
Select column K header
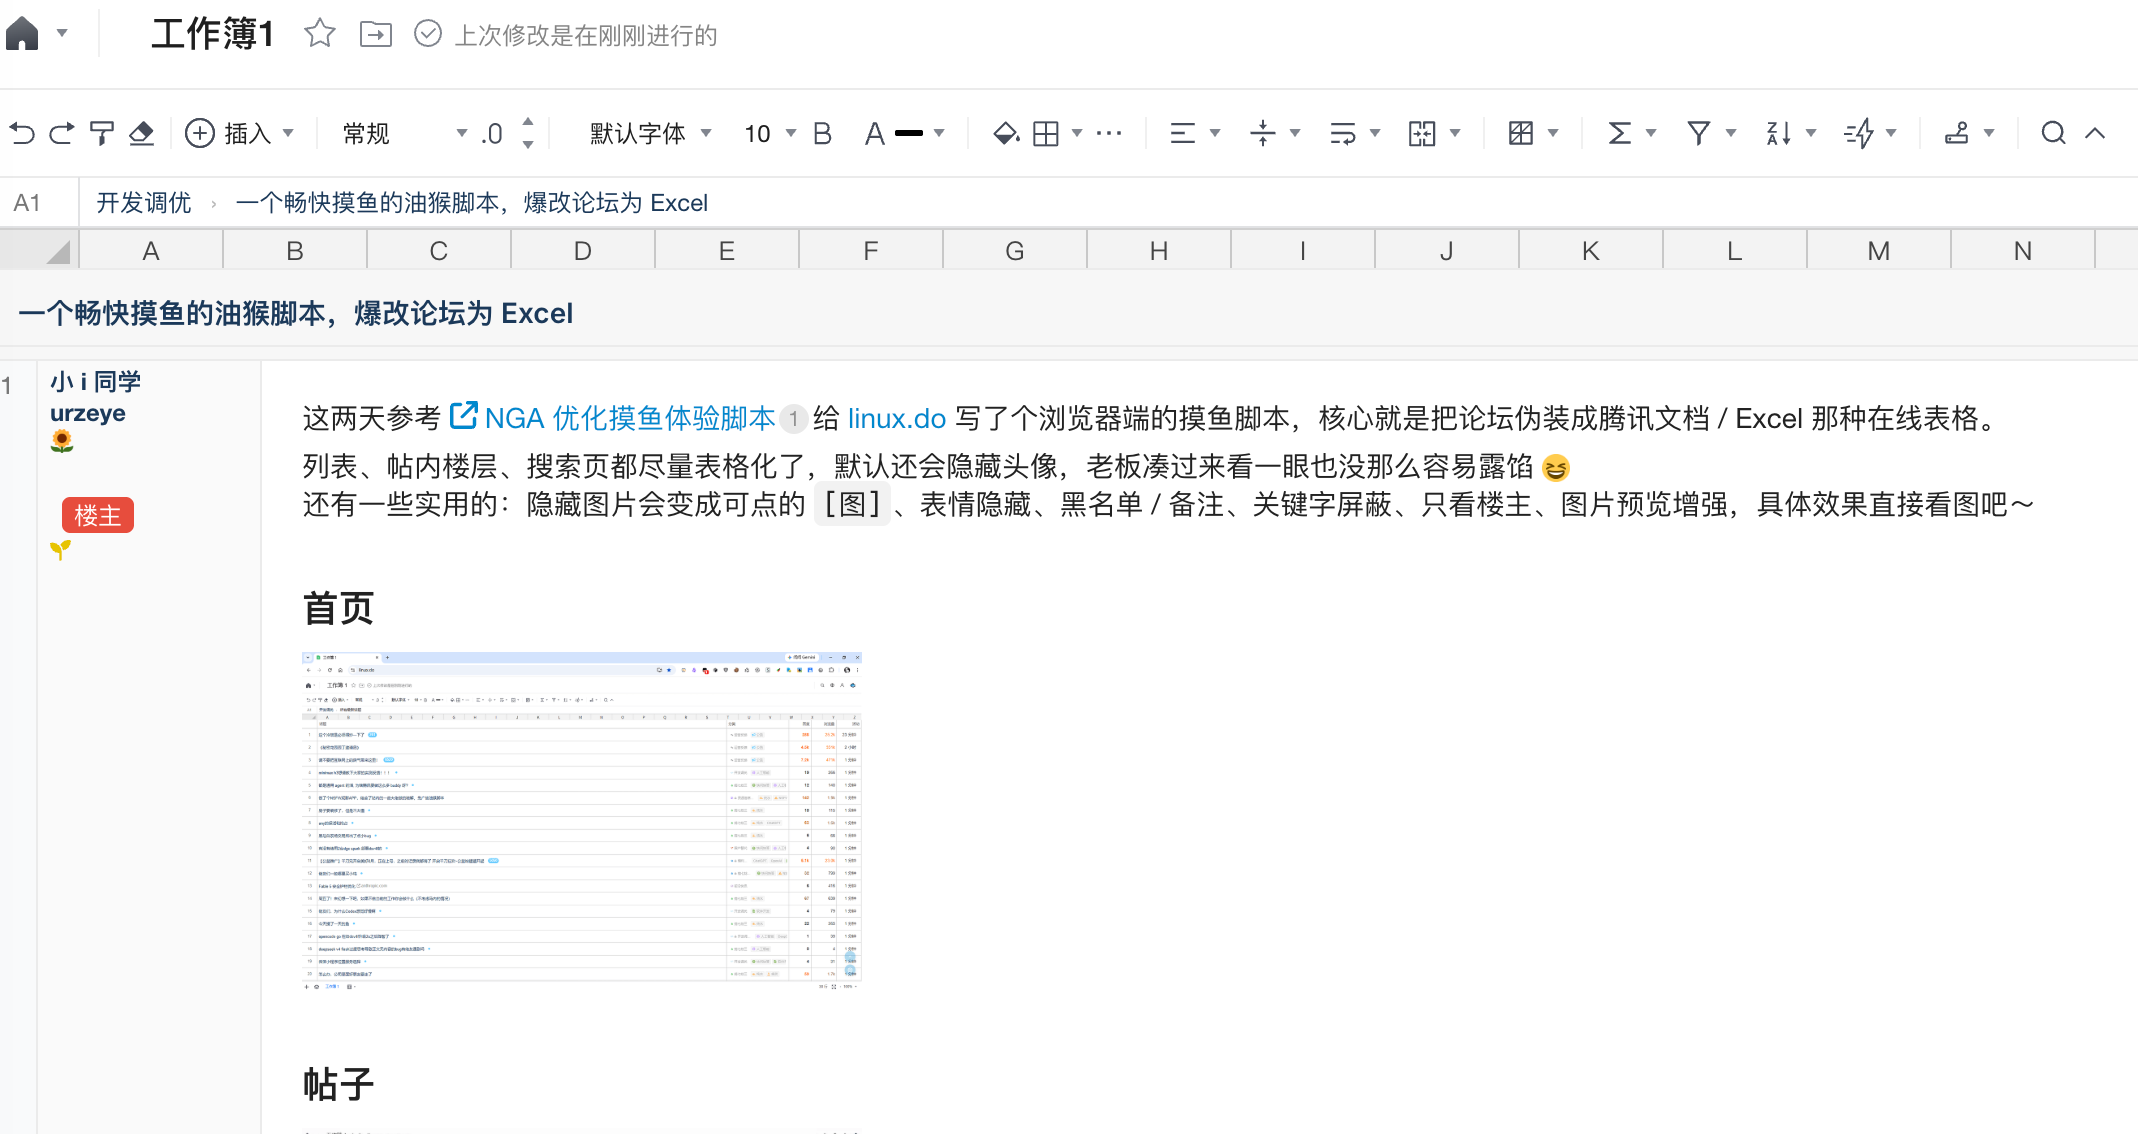[1591, 250]
